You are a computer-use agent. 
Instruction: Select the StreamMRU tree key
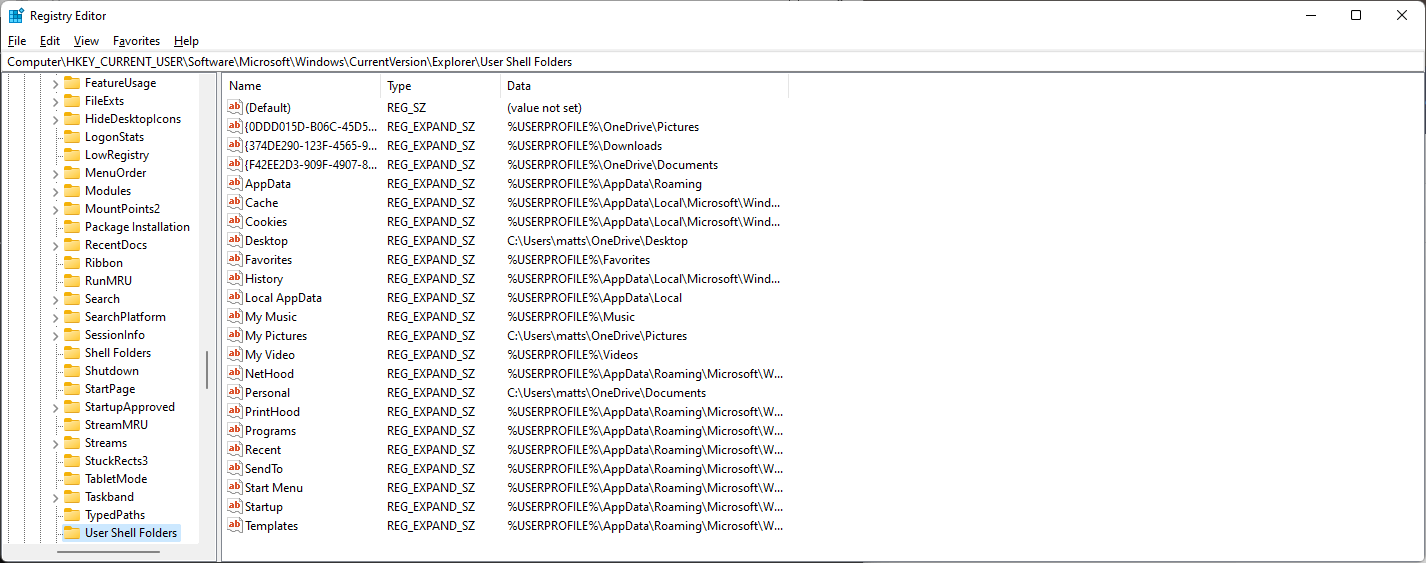[116, 425]
